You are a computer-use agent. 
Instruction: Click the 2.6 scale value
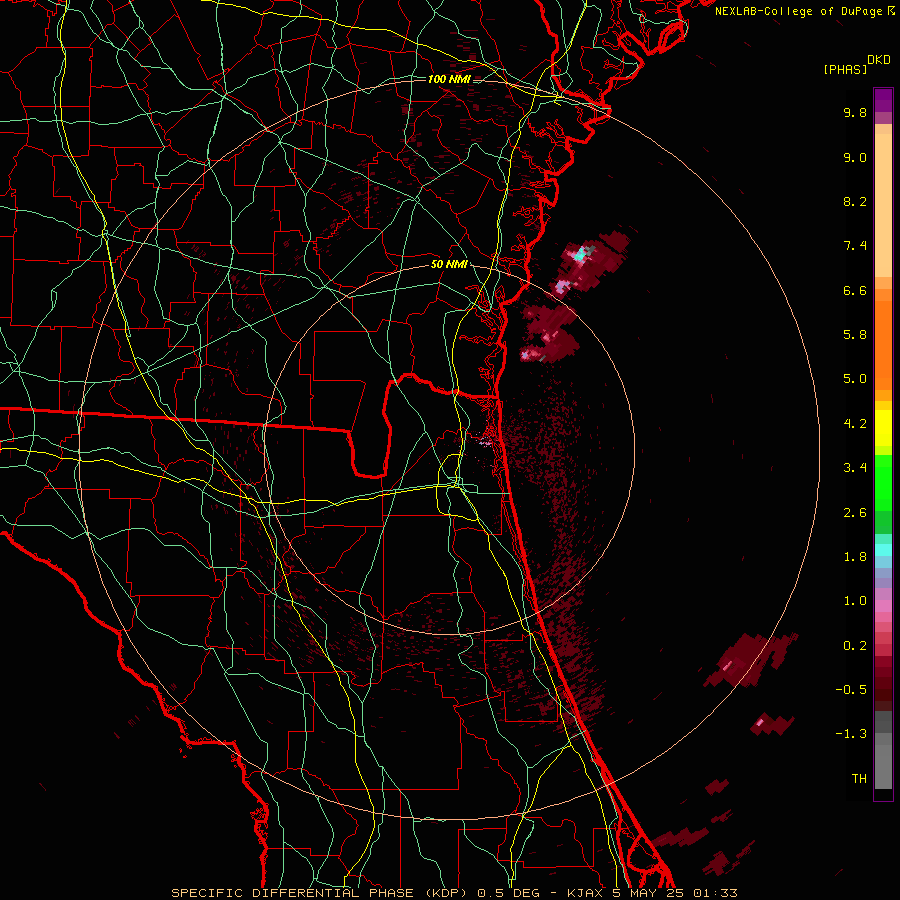[x=855, y=513]
